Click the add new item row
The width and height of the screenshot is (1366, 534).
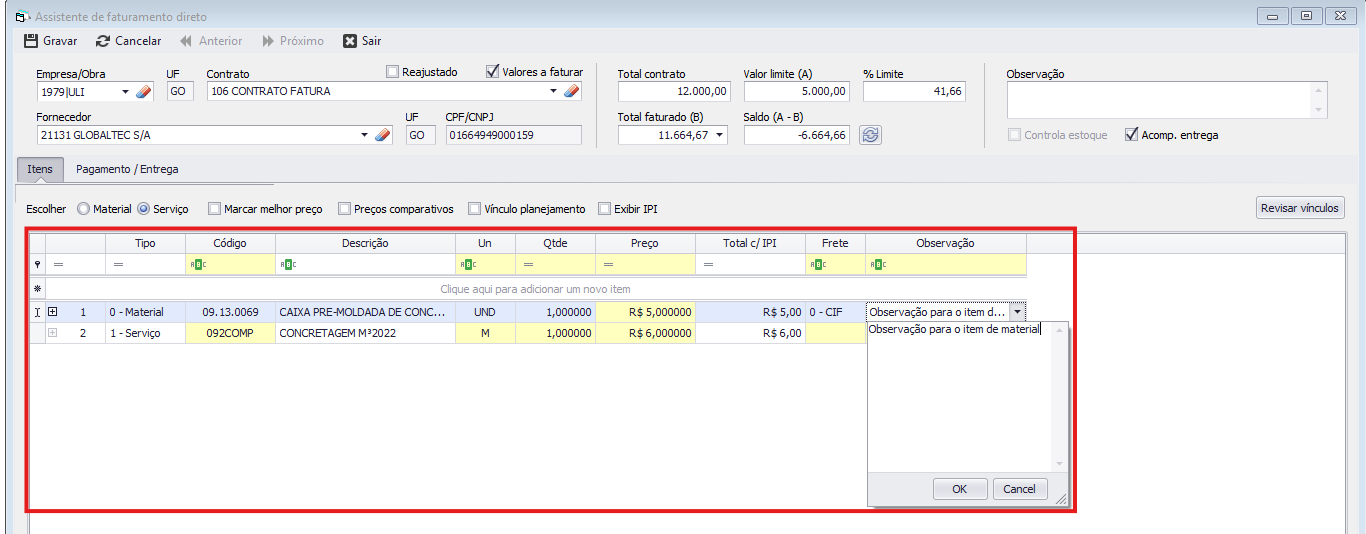point(535,289)
